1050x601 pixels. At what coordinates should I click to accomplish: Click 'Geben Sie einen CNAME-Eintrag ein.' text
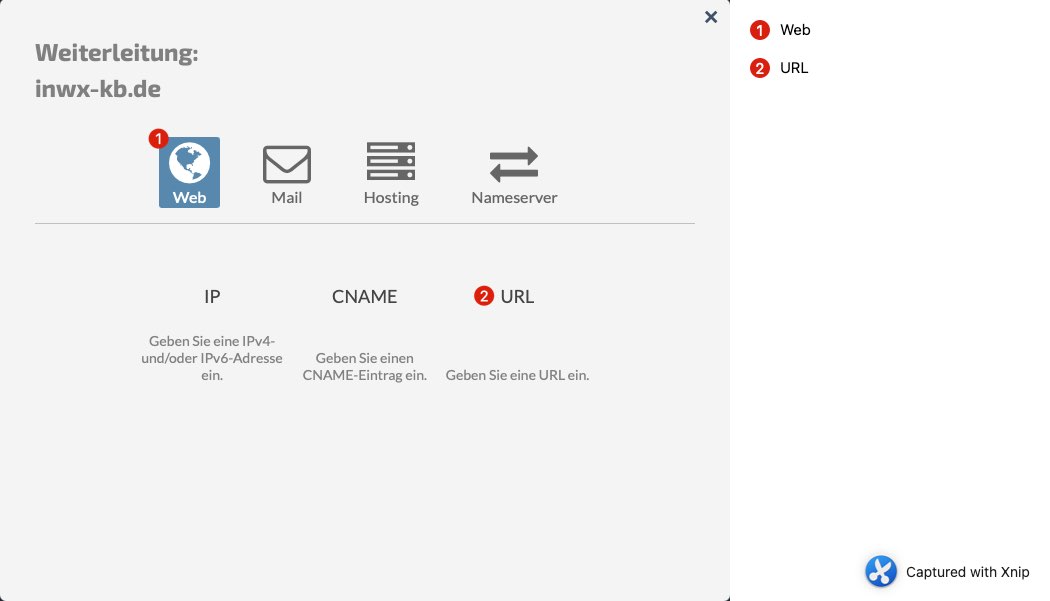[x=364, y=366]
